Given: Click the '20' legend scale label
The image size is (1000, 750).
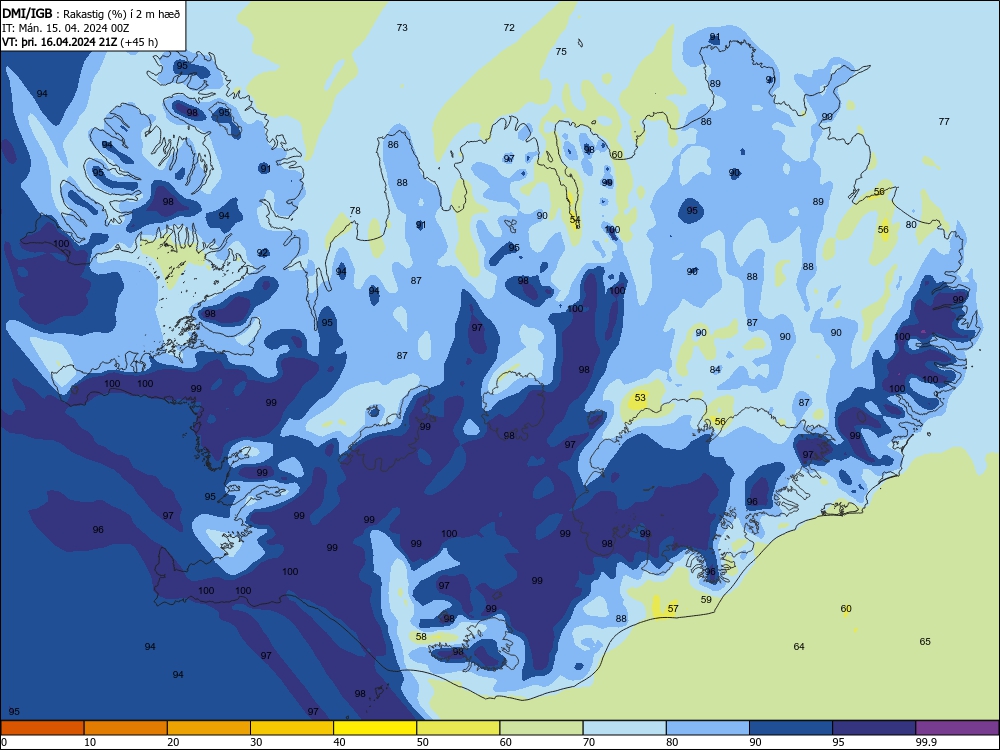Looking at the screenshot, I should tap(173, 742).
